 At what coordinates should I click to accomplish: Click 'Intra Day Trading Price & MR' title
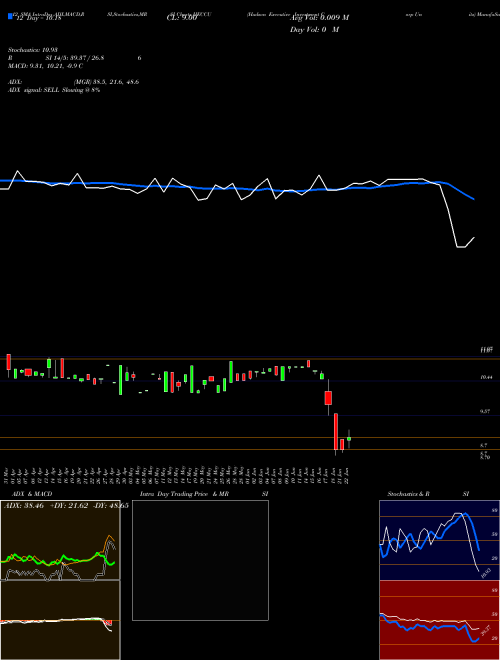coord(184,494)
